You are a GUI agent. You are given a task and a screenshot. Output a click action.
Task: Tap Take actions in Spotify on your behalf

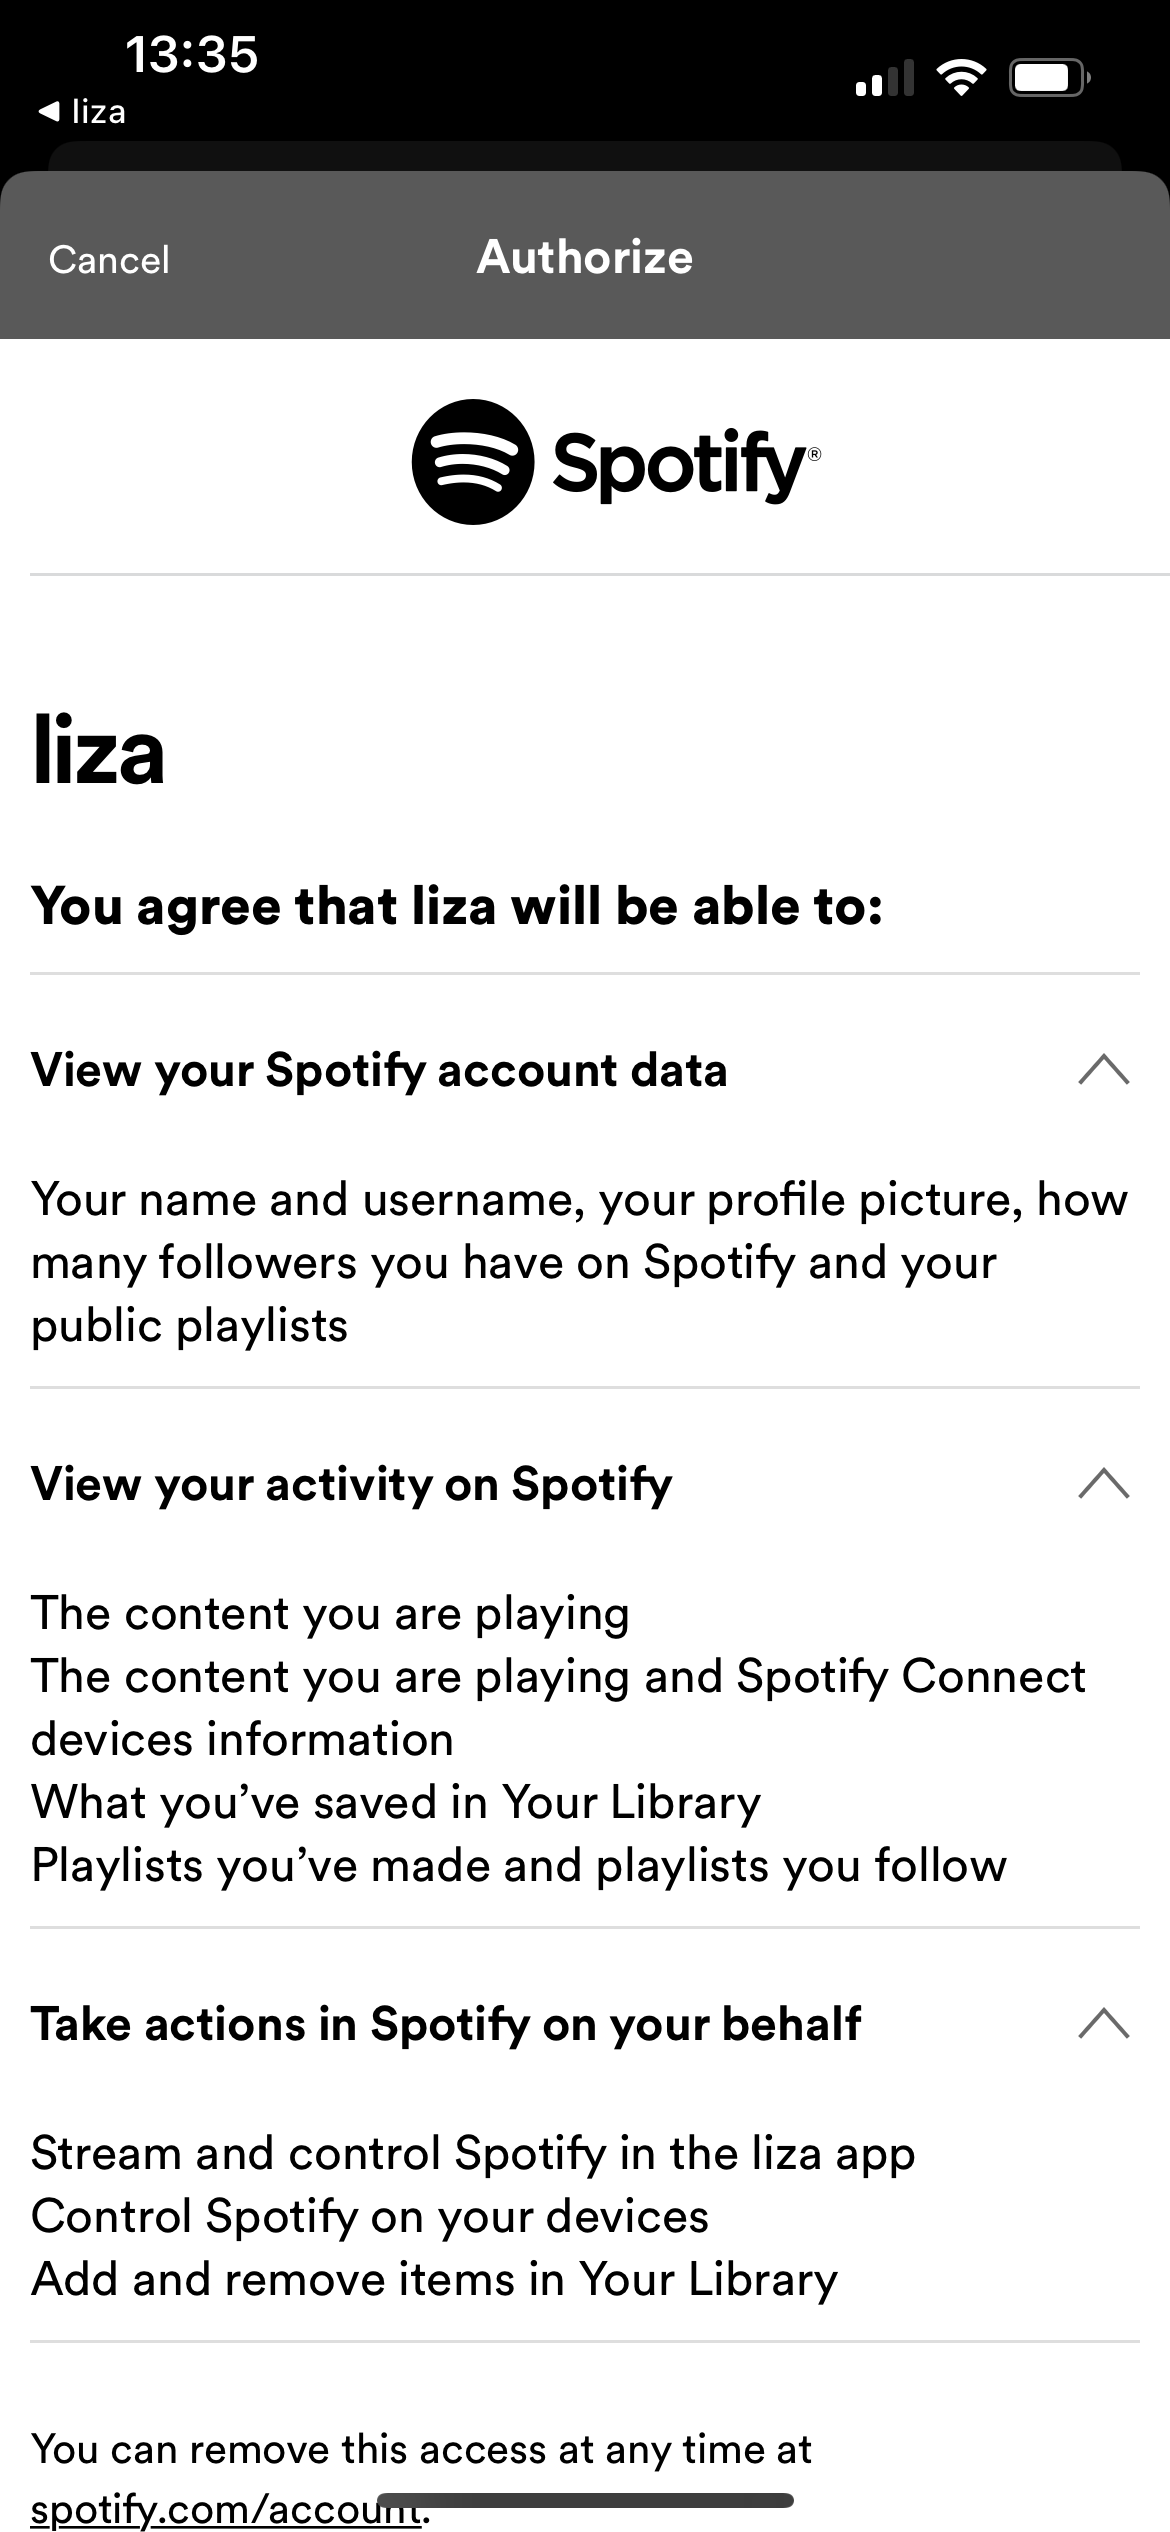[x=446, y=2024]
